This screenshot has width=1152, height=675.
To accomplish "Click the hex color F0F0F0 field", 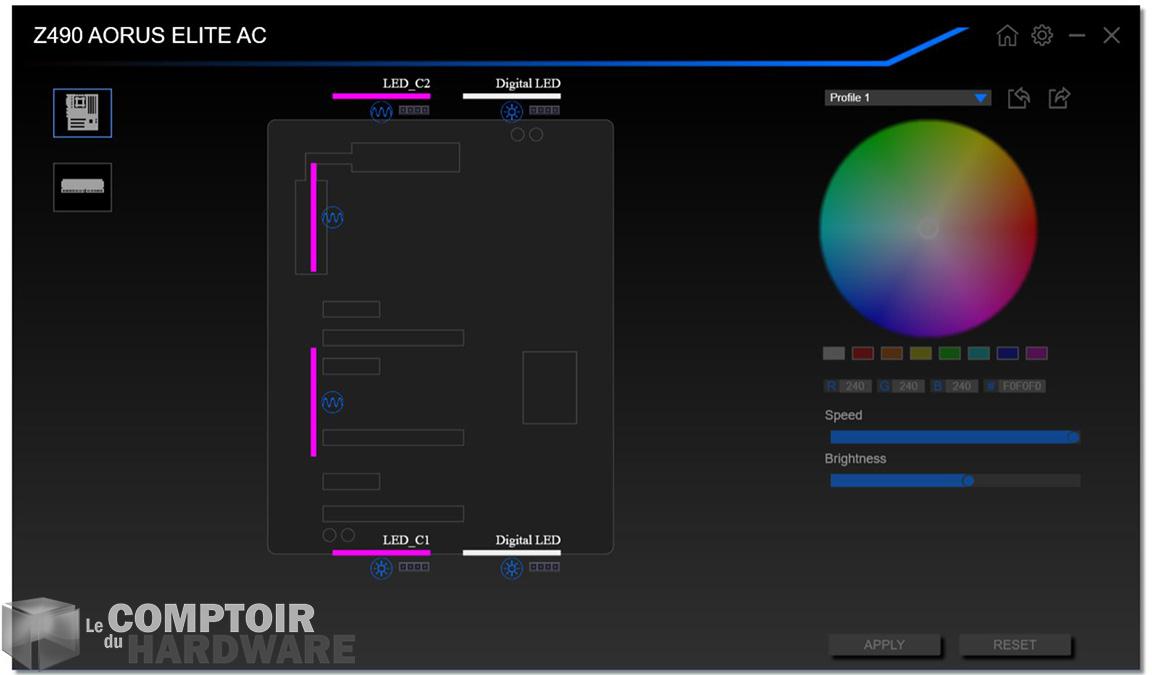I will pos(1022,386).
